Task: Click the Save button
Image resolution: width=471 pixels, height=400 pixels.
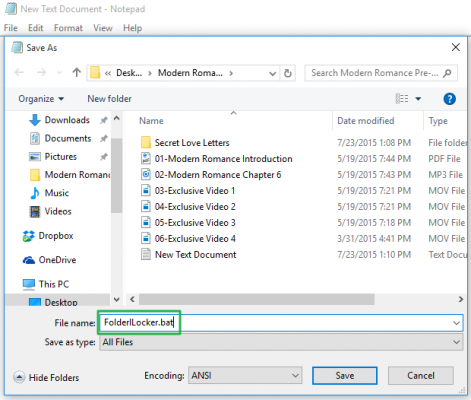Action: click(x=345, y=376)
